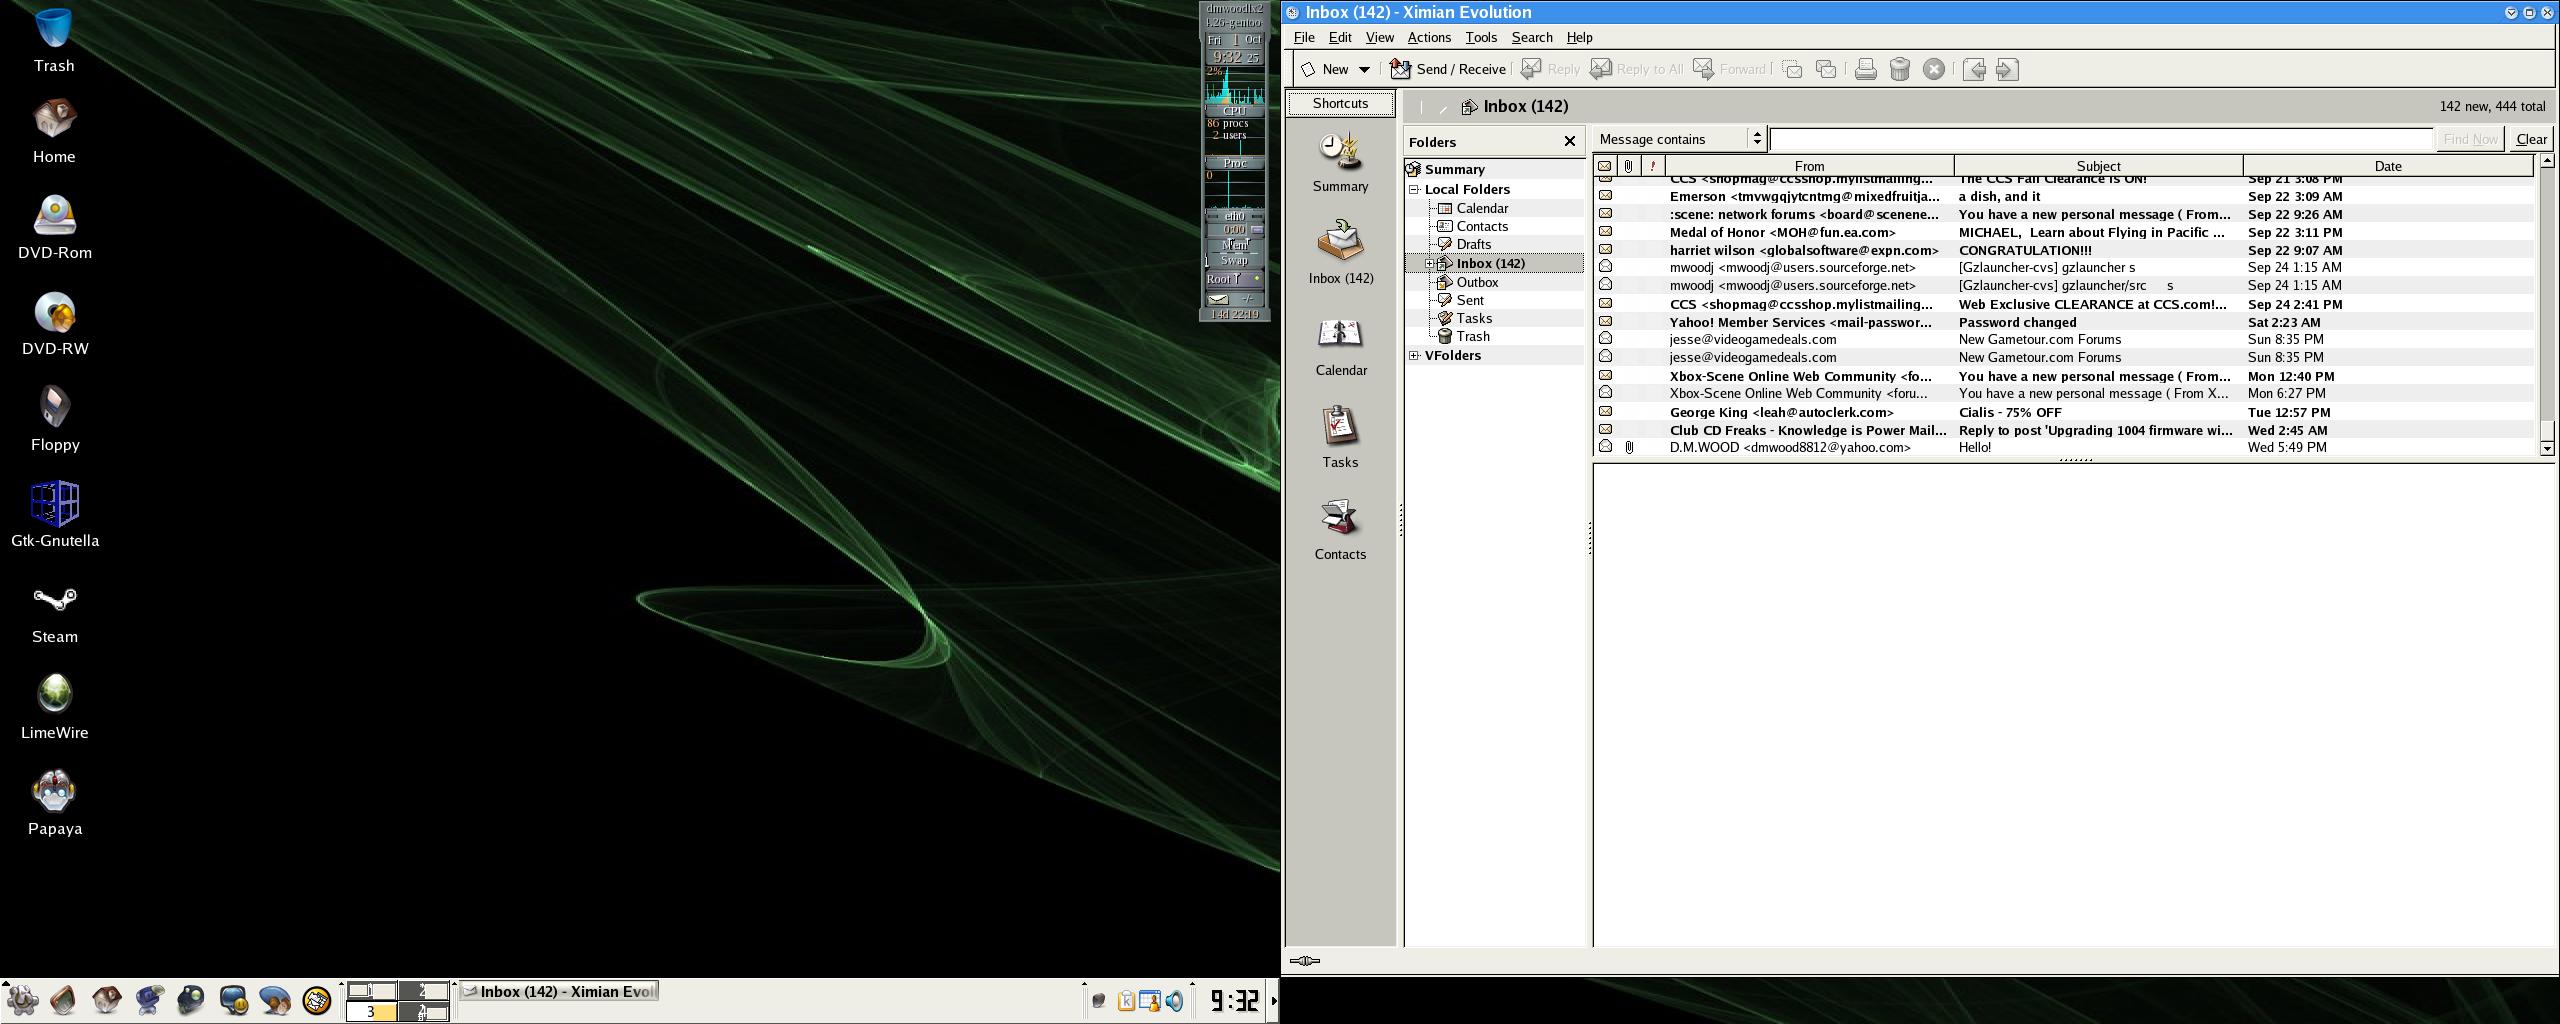Click the Print message toolbar icon
The image size is (2560, 1024).
1865,69
